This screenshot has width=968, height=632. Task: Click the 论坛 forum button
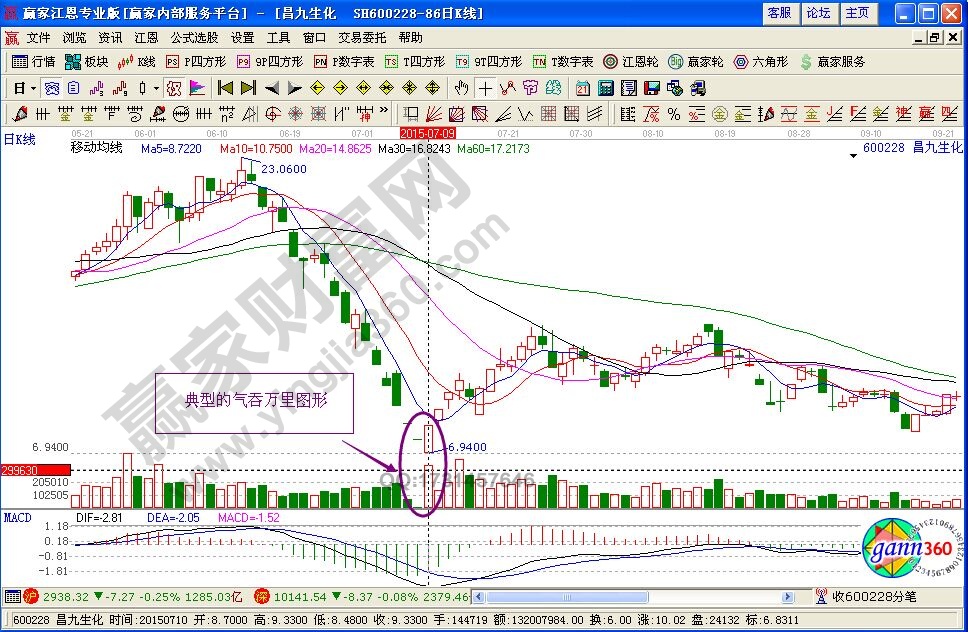(818, 13)
